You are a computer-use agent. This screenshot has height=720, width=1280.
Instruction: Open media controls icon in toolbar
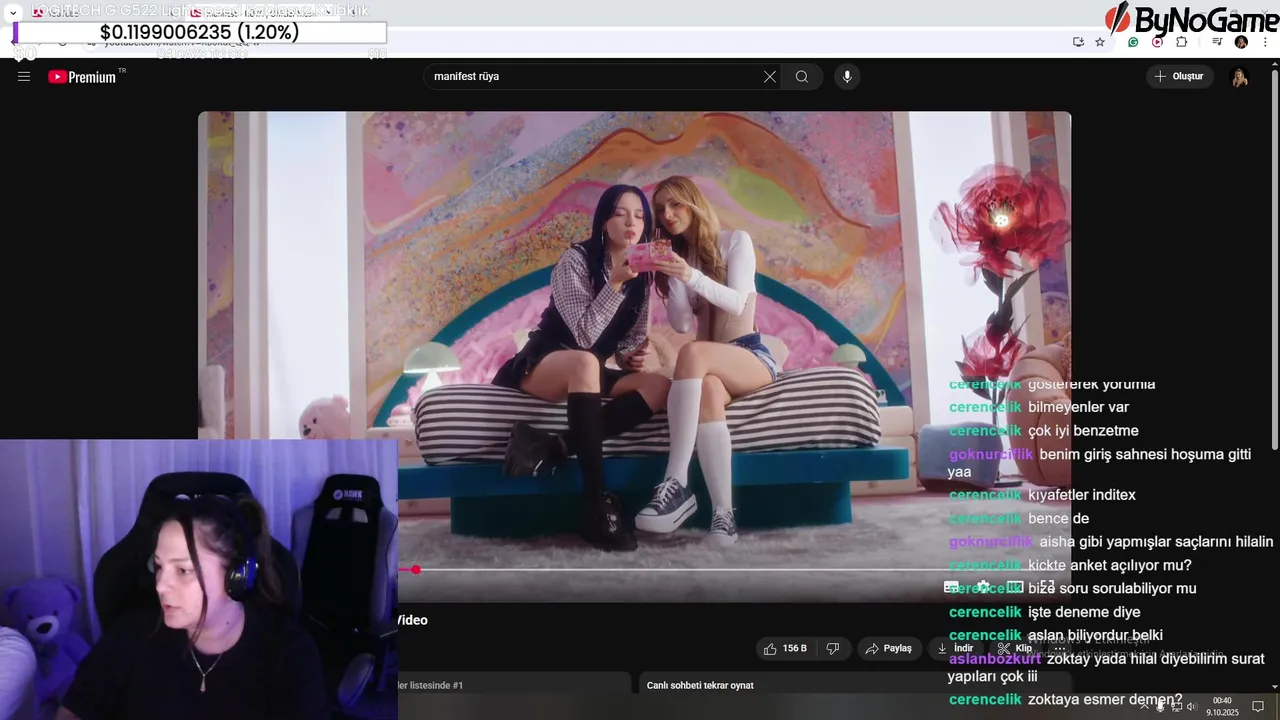[1217, 42]
